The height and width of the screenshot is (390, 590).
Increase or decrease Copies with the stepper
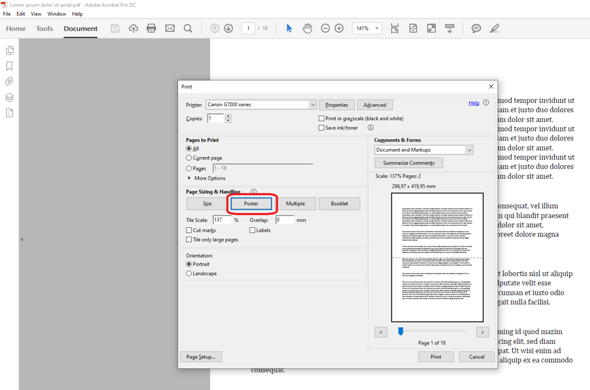pyautogui.click(x=228, y=118)
